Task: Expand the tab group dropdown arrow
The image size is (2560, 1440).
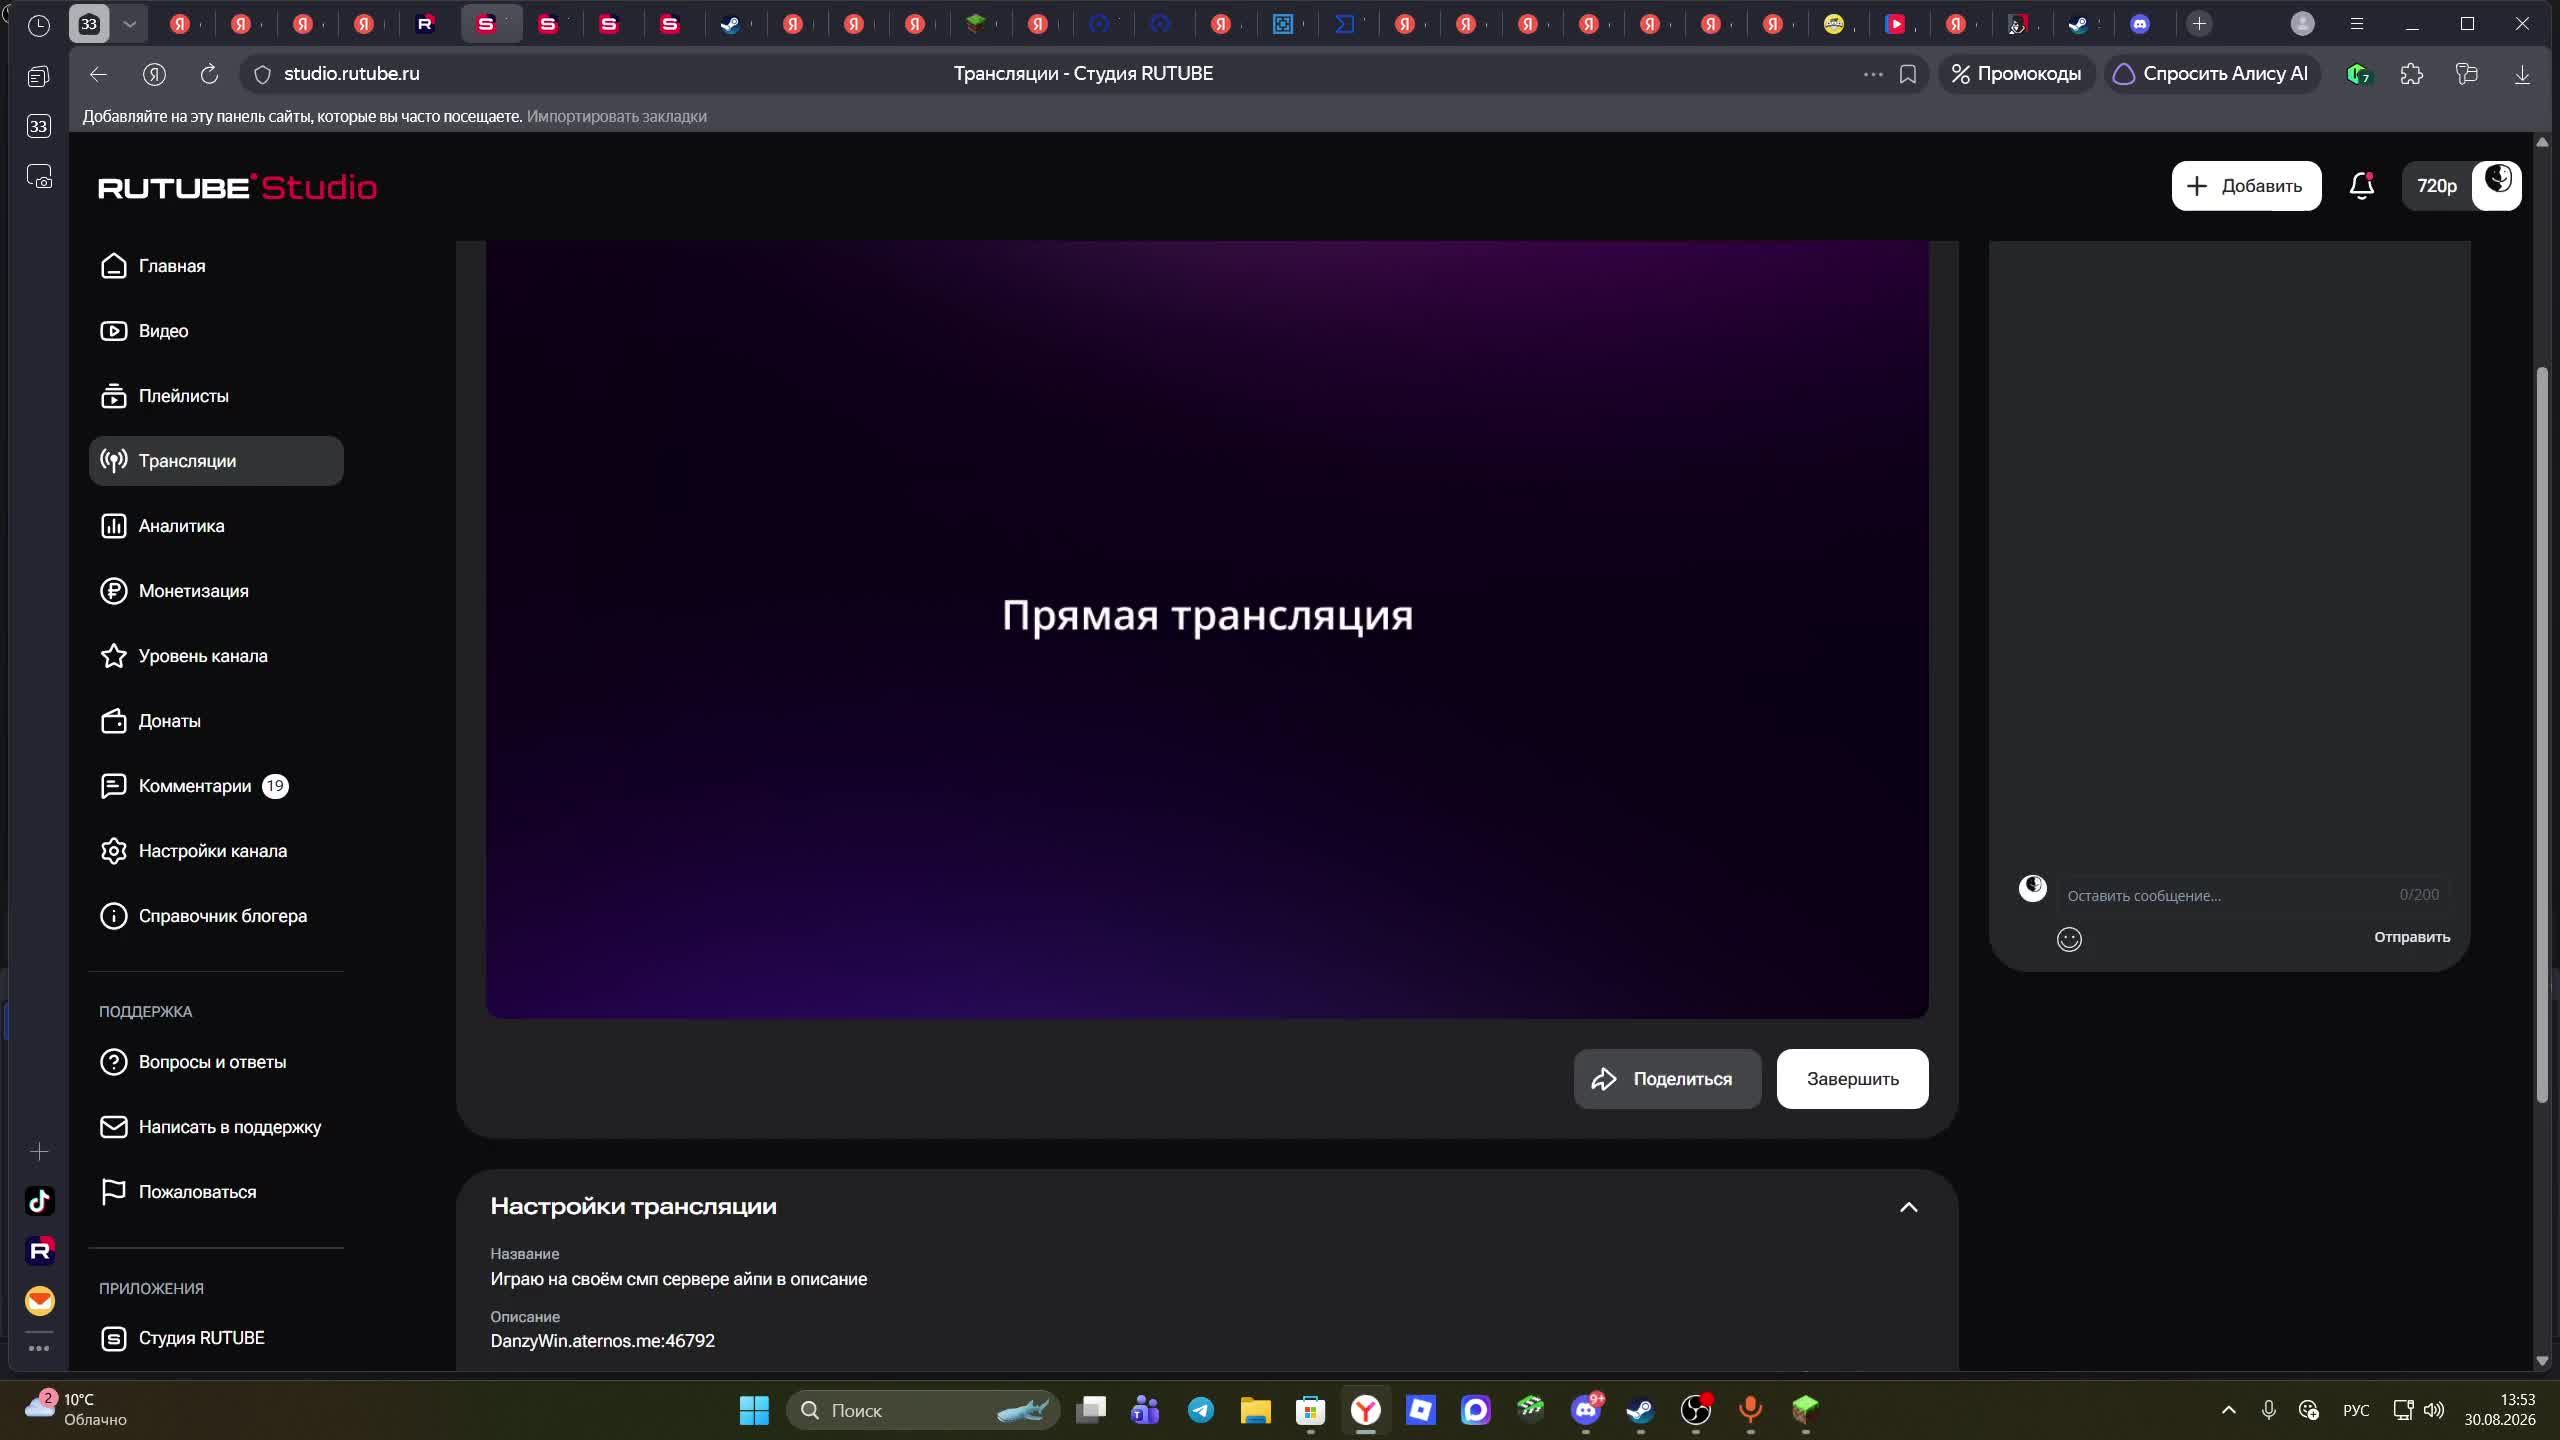Action: click(x=130, y=24)
